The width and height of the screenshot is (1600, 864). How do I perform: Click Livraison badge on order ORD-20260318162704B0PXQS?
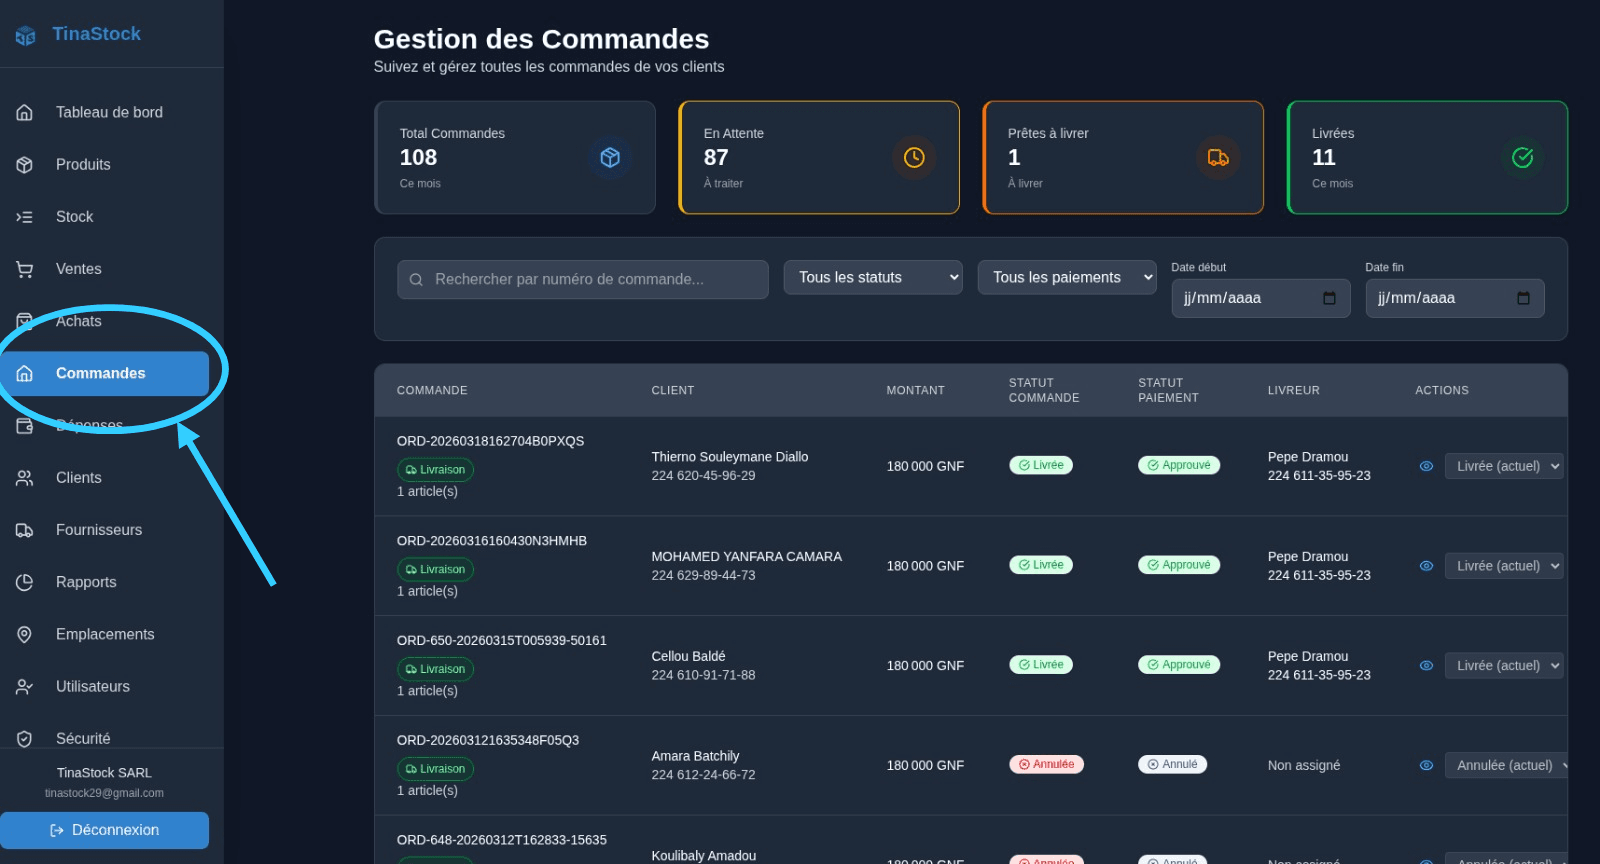coord(435,469)
